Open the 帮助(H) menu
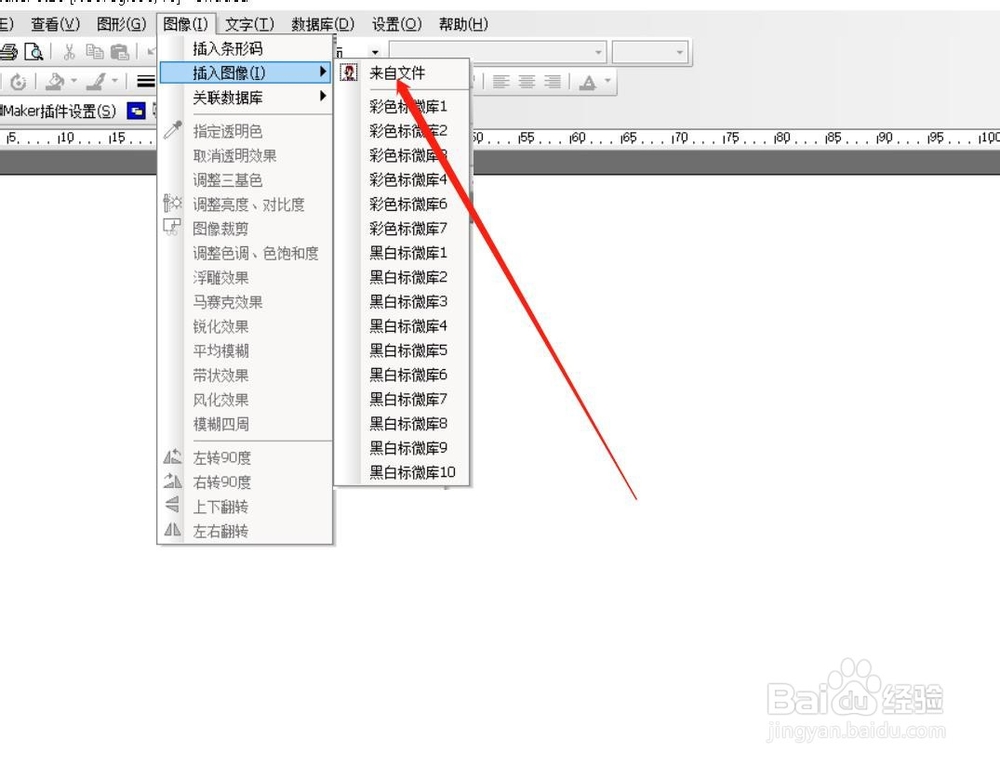Screen dimensions: 1000x765 coord(462,23)
